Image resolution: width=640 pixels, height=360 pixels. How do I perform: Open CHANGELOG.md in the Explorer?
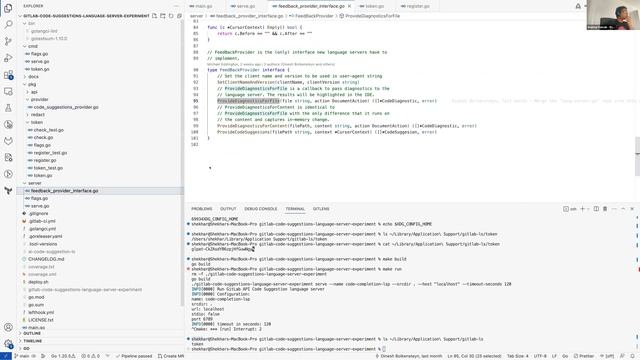[46, 259]
